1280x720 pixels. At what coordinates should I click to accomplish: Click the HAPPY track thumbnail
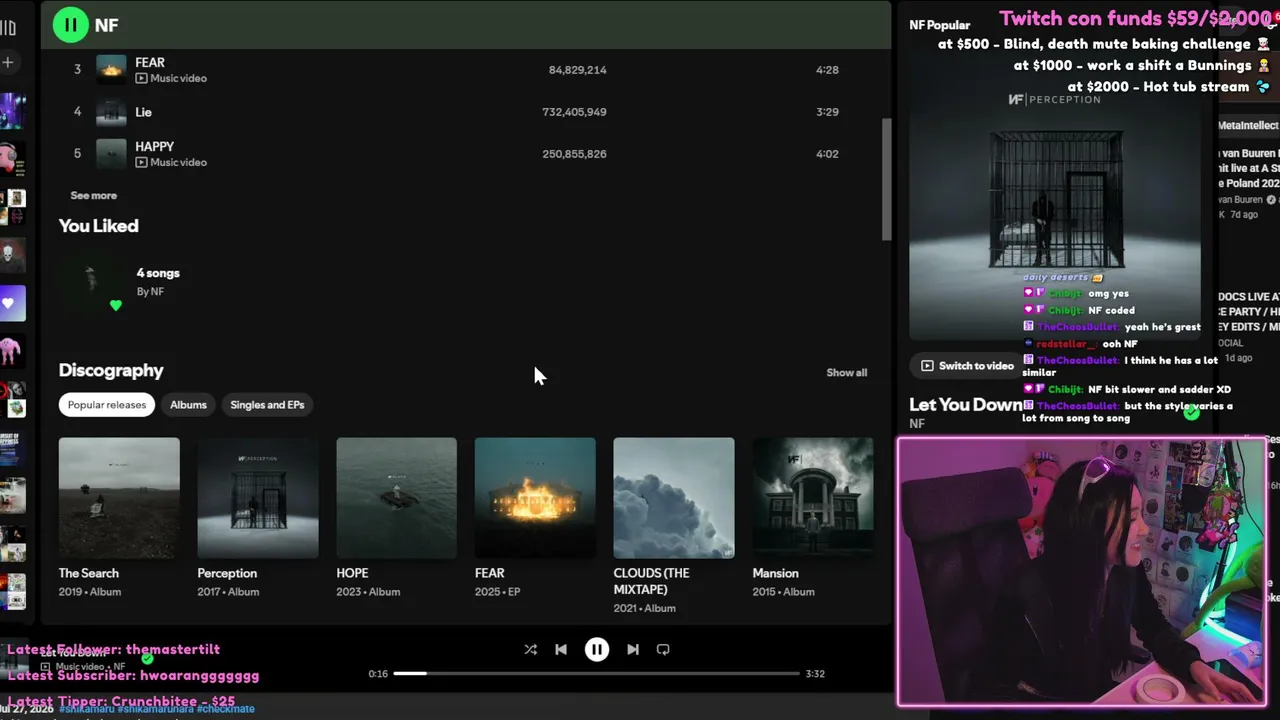point(111,154)
